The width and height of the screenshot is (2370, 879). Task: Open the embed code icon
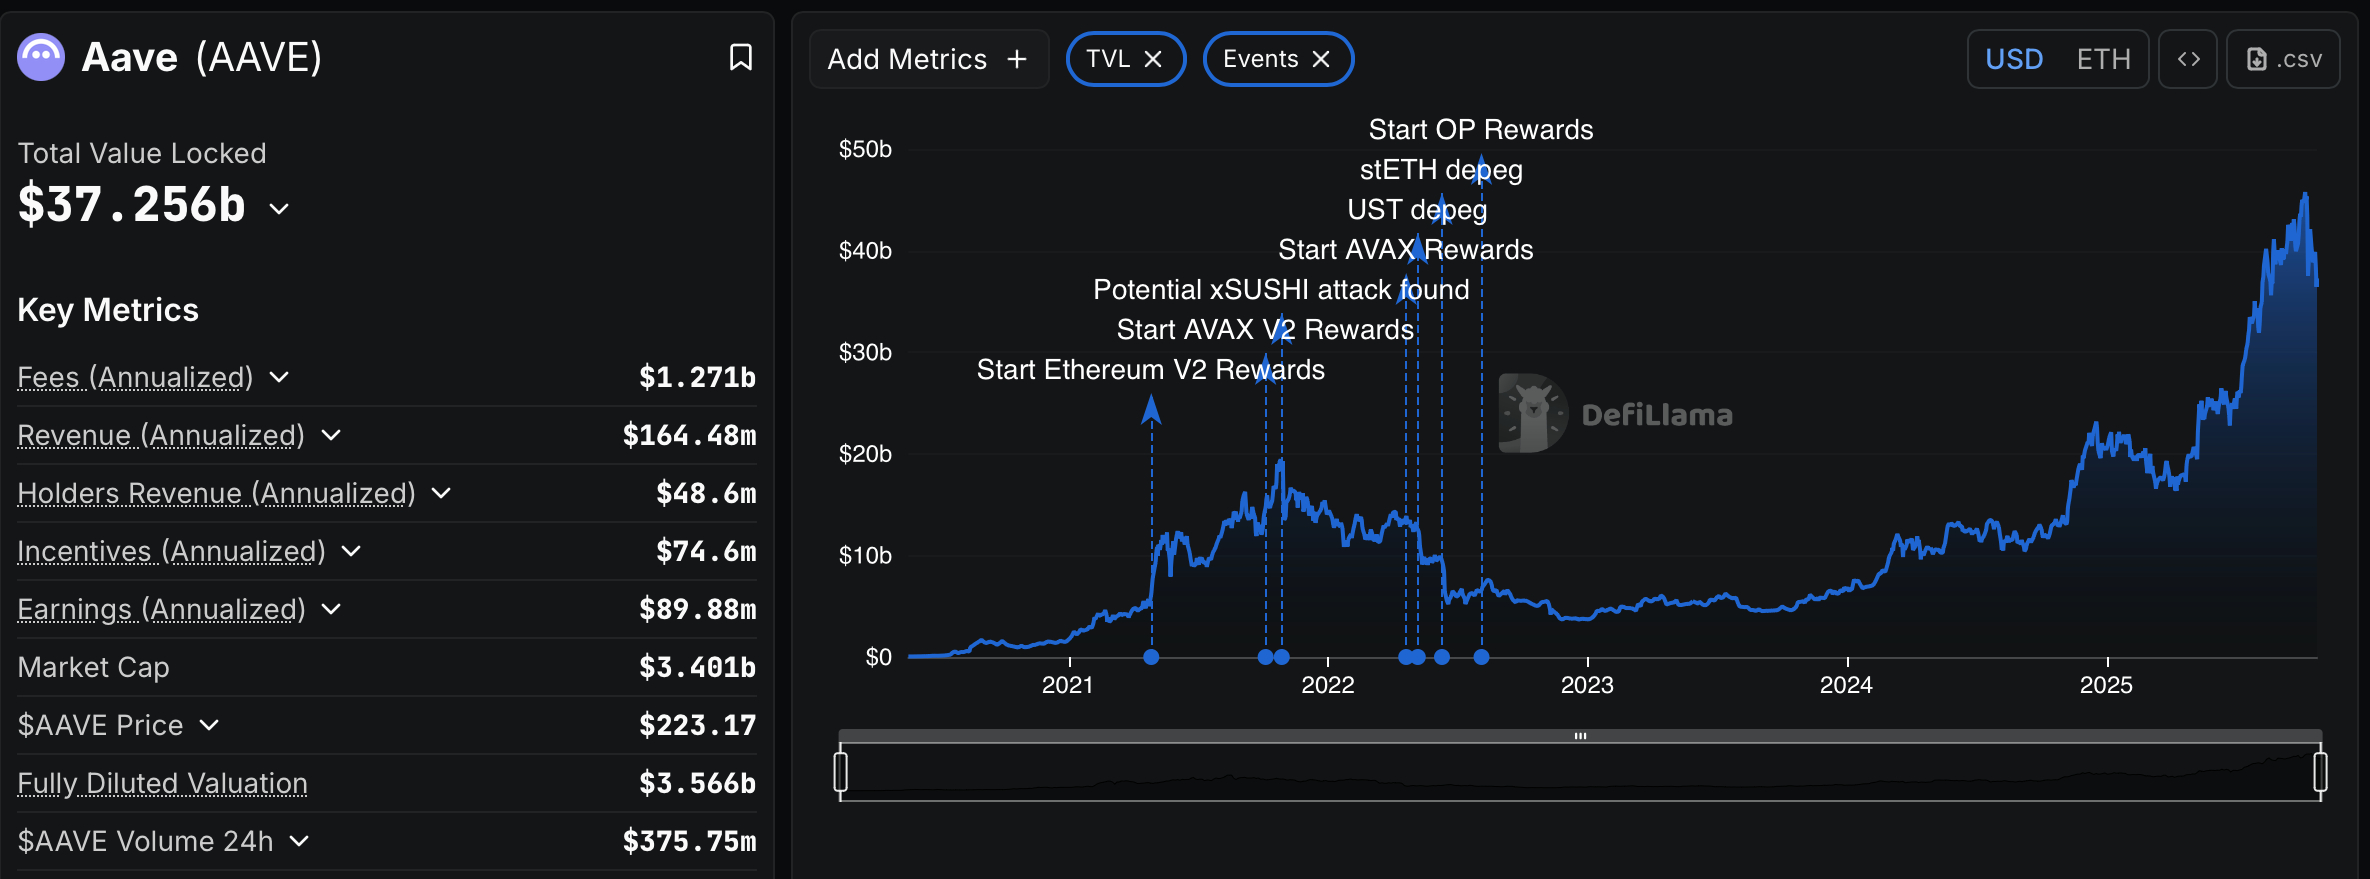[2188, 60]
